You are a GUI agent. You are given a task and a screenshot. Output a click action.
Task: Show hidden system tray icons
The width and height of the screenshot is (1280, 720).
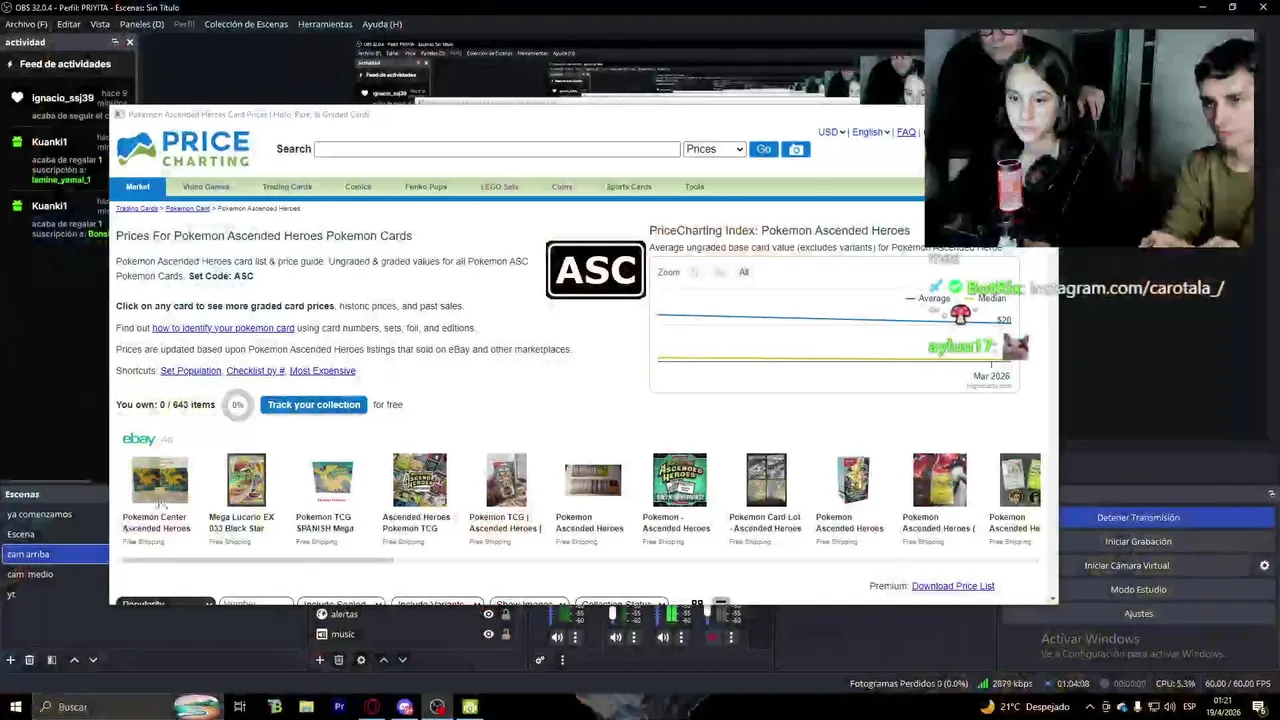(1091, 707)
